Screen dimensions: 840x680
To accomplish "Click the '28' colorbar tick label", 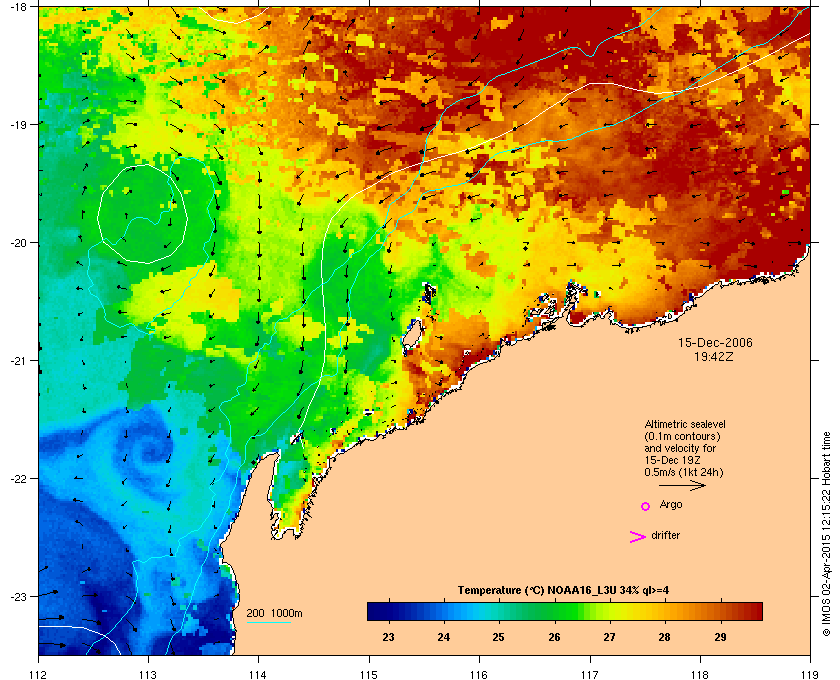I will pos(665,637).
